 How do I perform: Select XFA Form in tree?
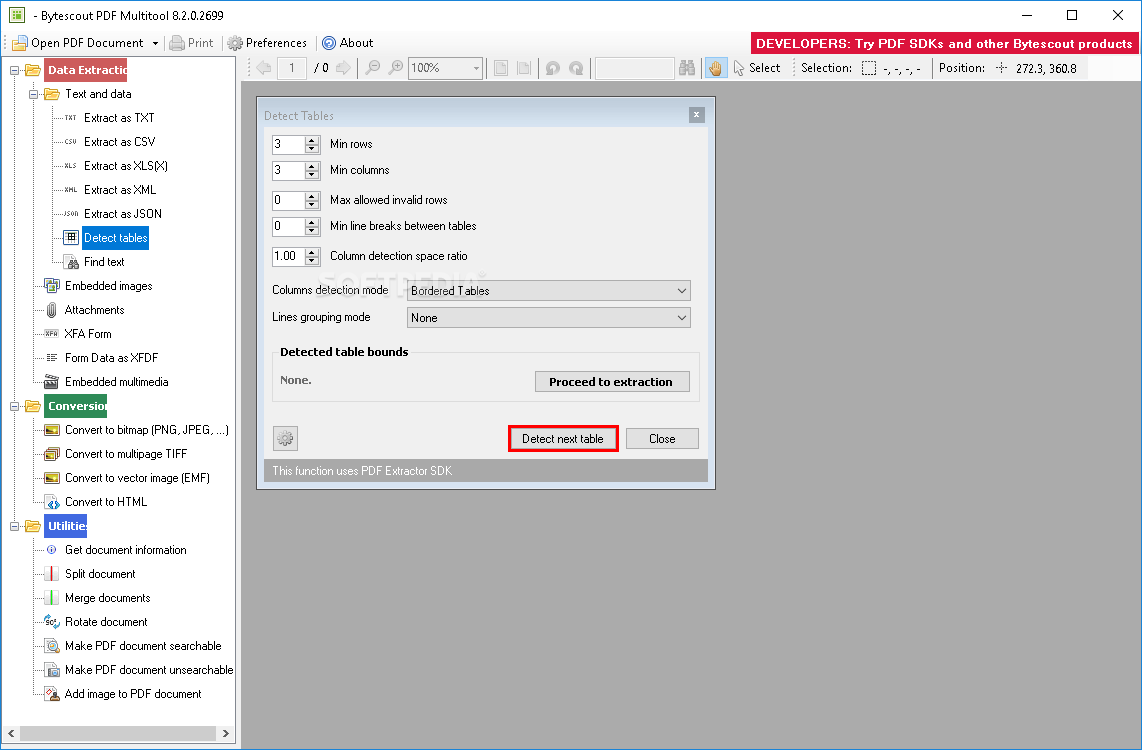87,334
